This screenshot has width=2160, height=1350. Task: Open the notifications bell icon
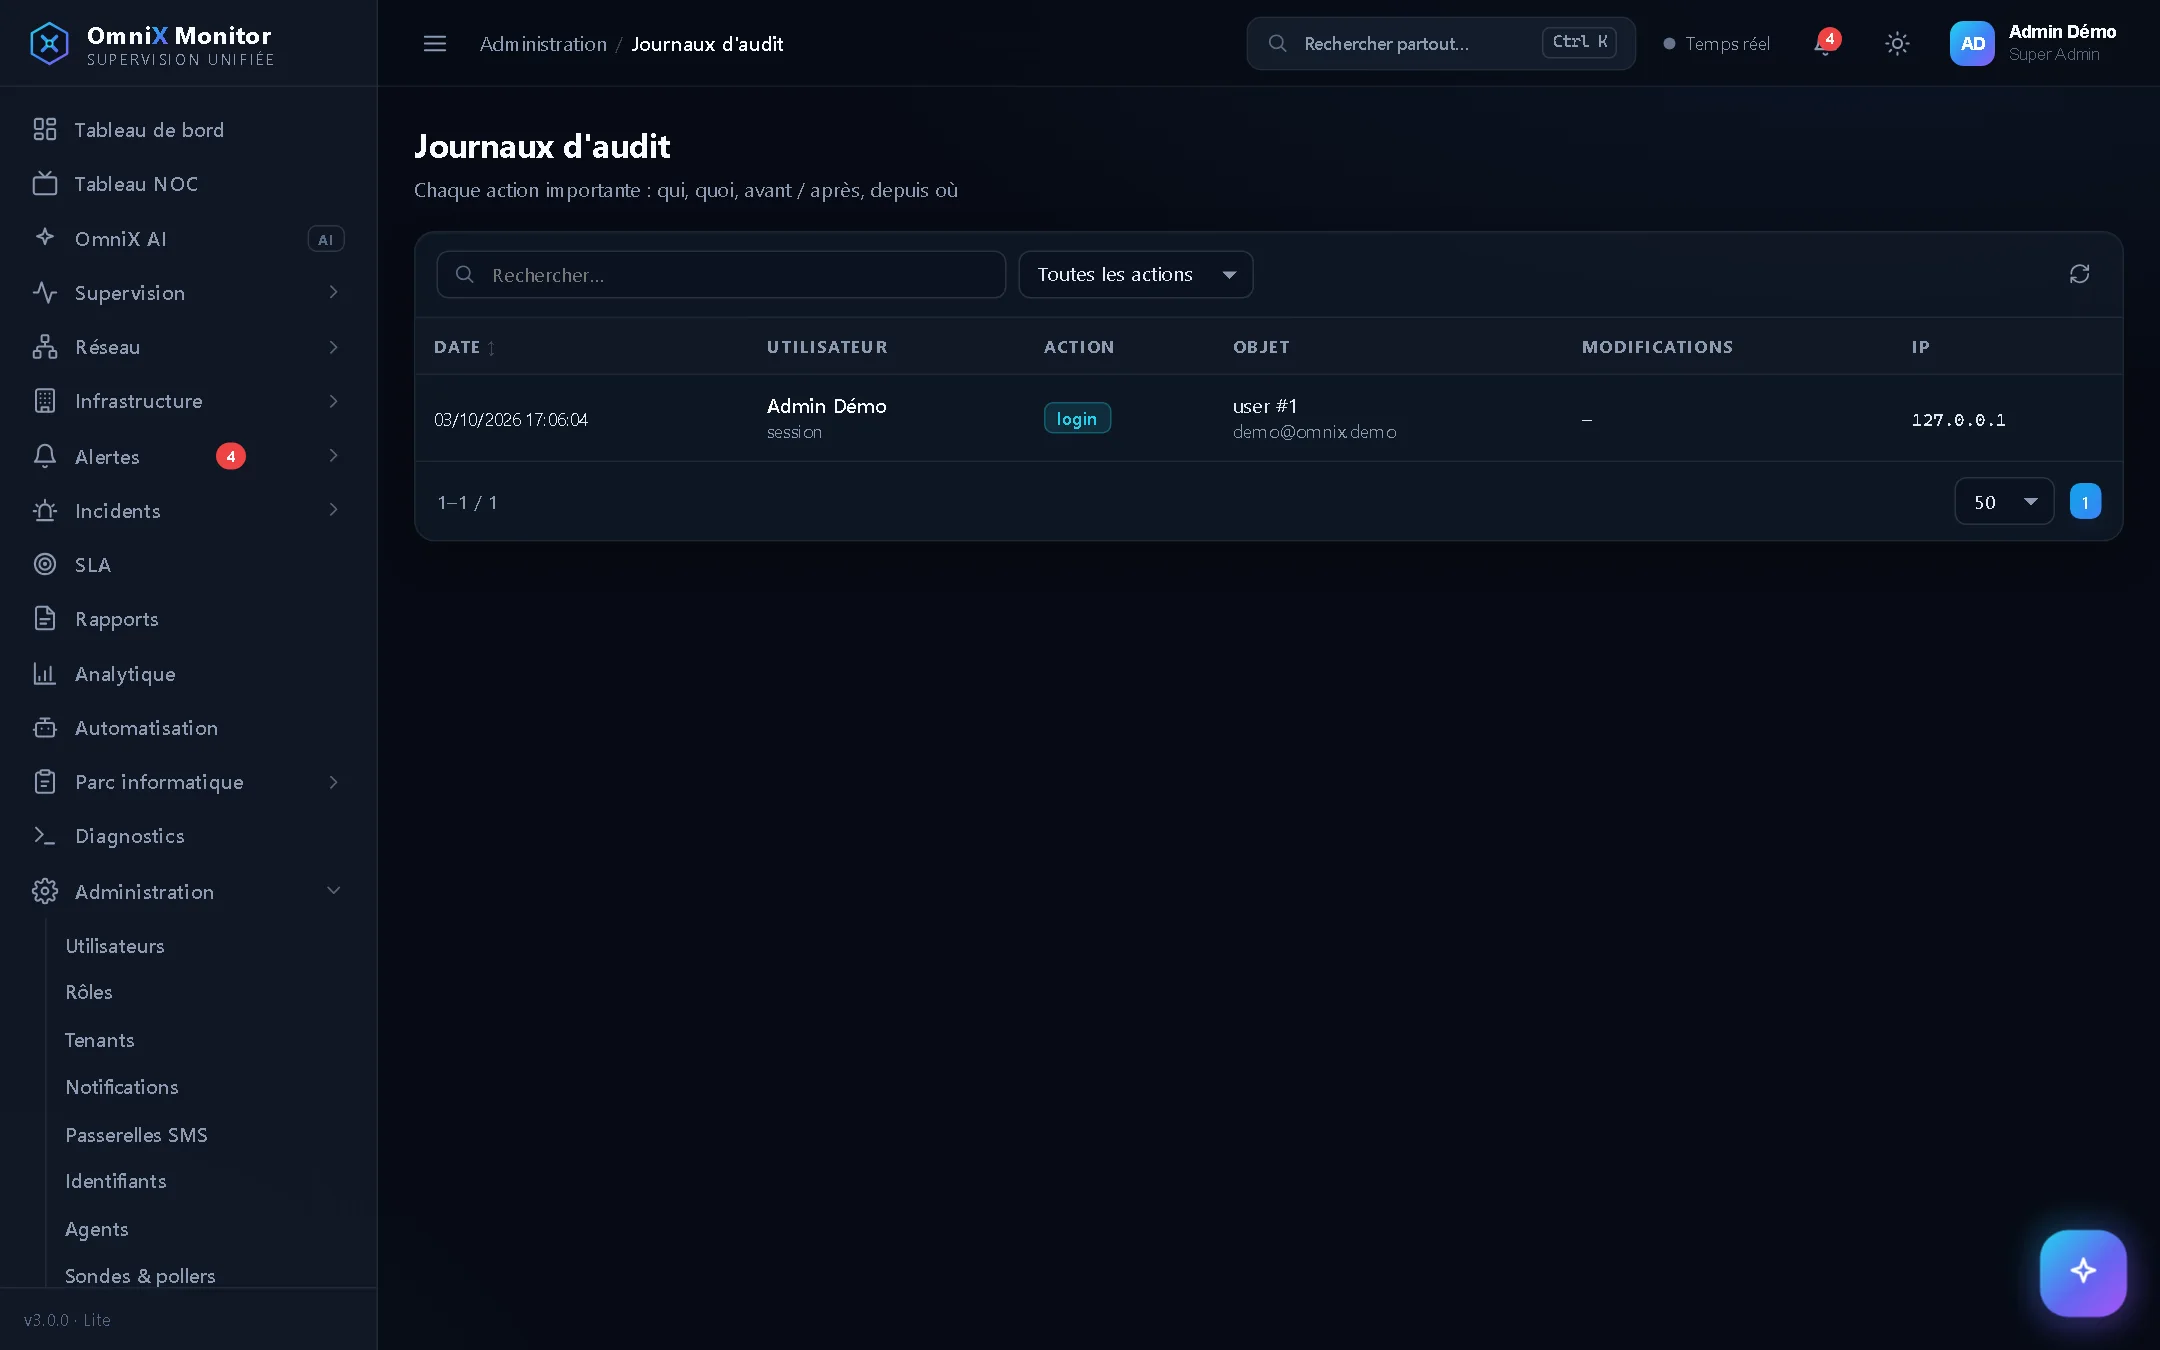[1825, 43]
